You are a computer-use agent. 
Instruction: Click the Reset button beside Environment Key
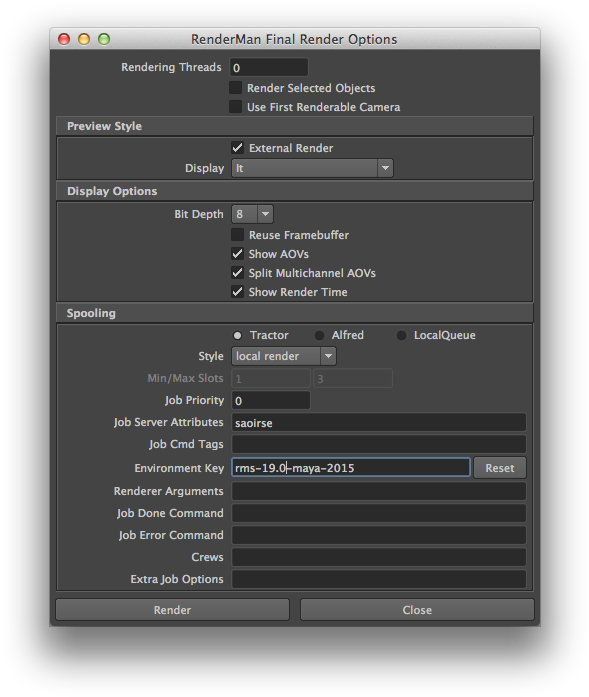click(x=500, y=468)
